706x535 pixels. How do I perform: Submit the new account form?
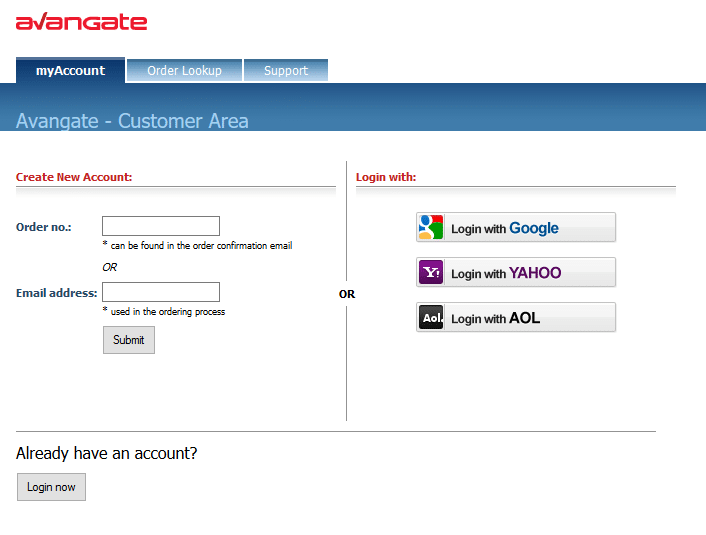point(129,340)
